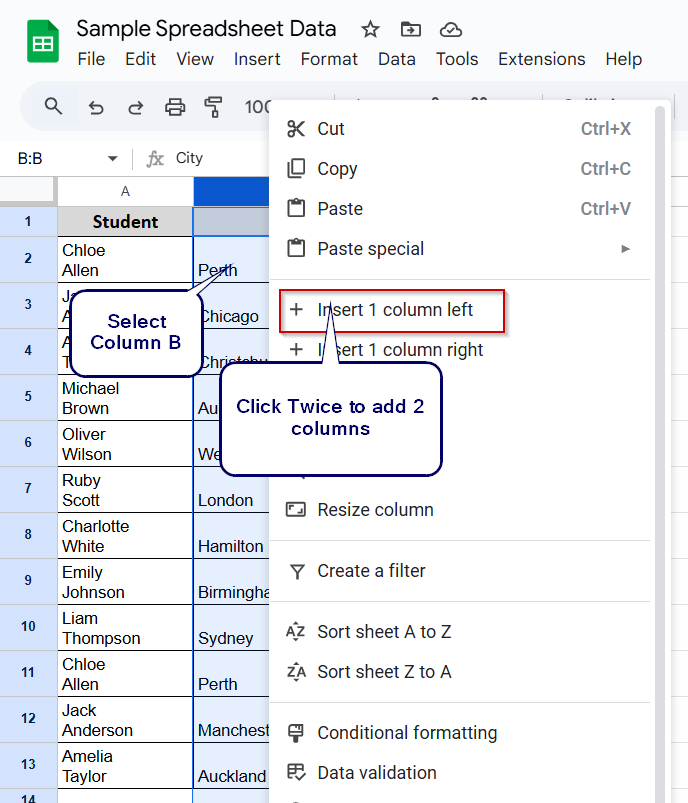The width and height of the screenshot is (688, 803).
Task: Click the filter funnel icon
Action: [x=297, y=572]
